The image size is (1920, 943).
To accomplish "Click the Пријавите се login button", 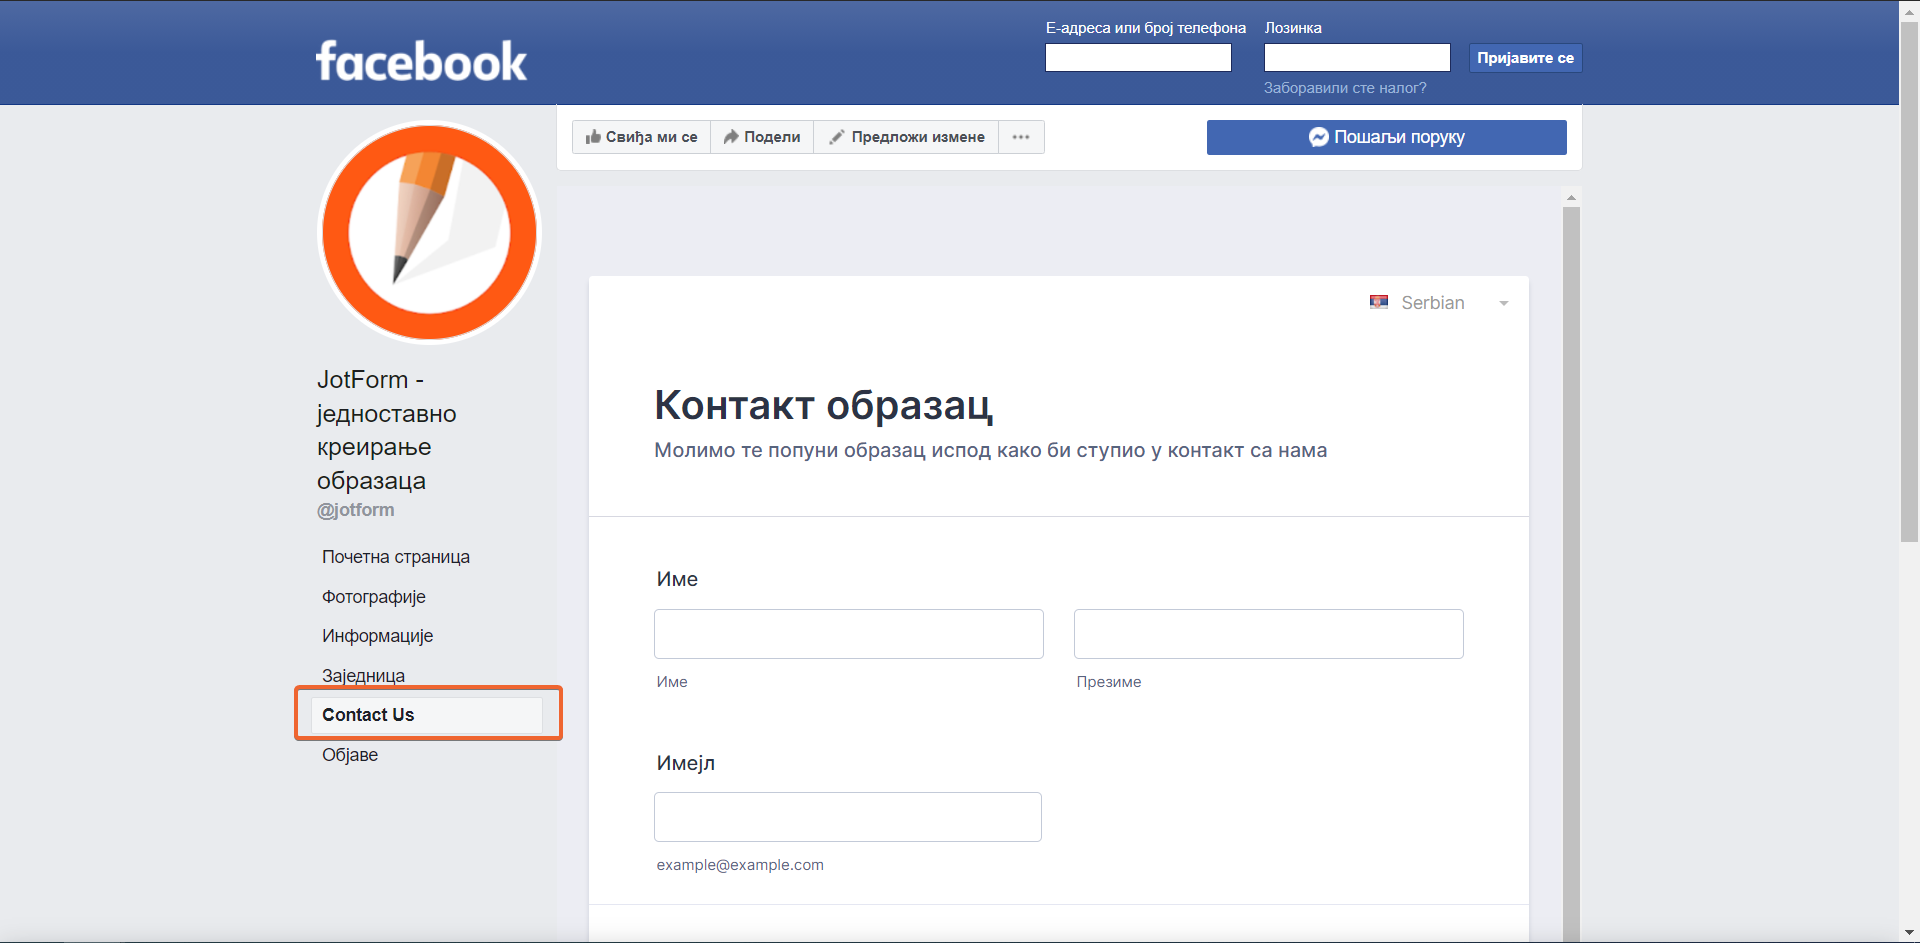I will pos(1525,58).
